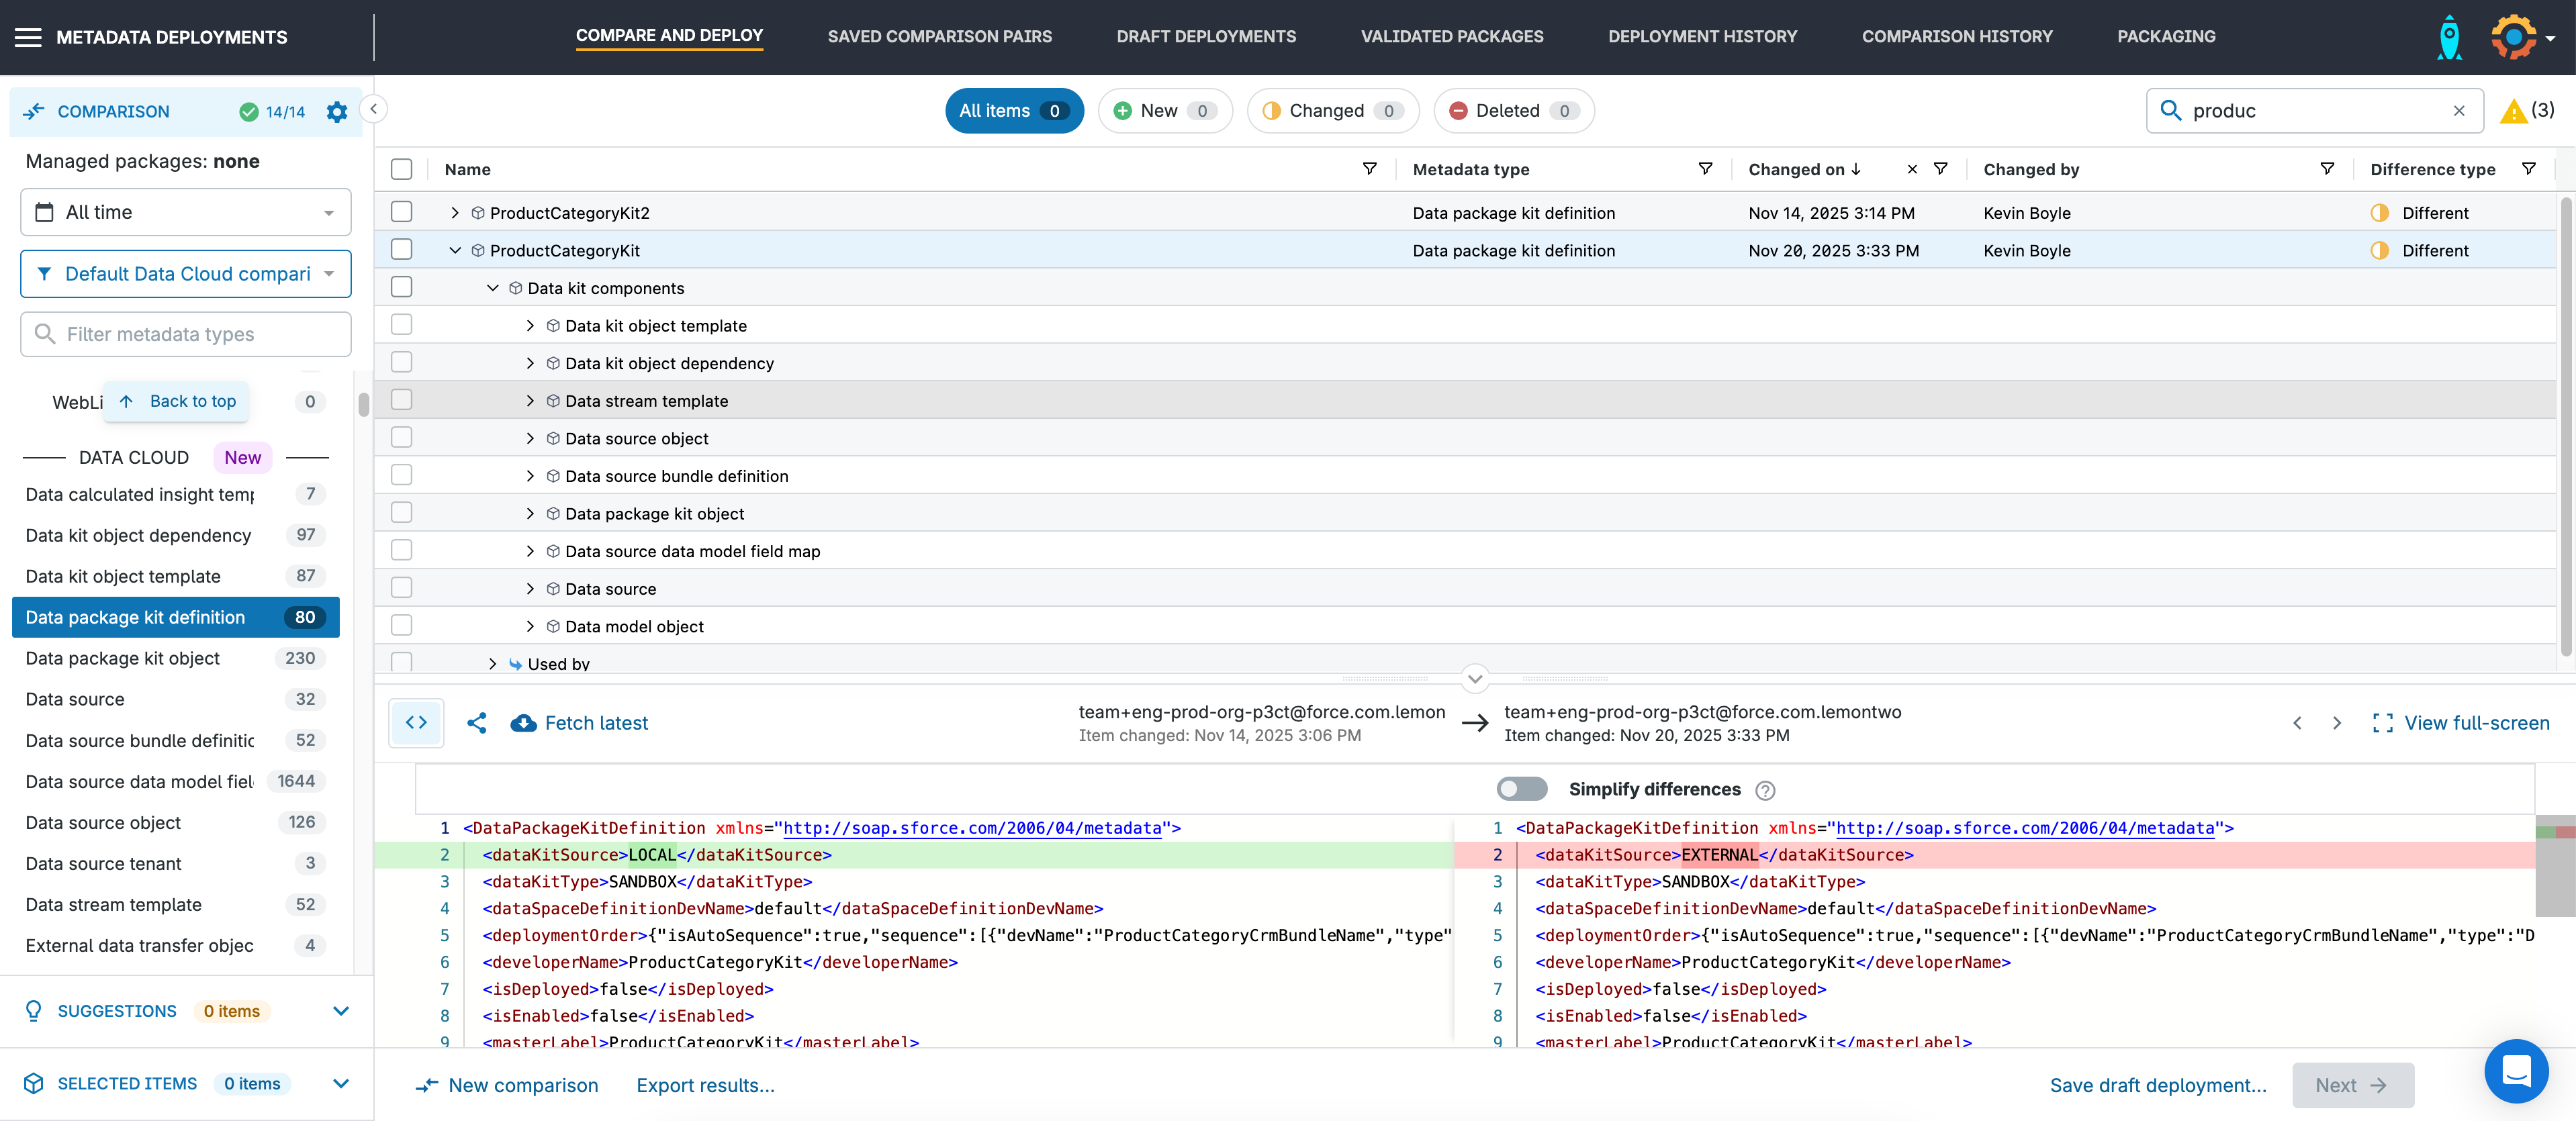Check the ProductCategoryKit2 row checkbox
The image size is (2576, 1121).
pyautogui.click(x=402, y=212)
